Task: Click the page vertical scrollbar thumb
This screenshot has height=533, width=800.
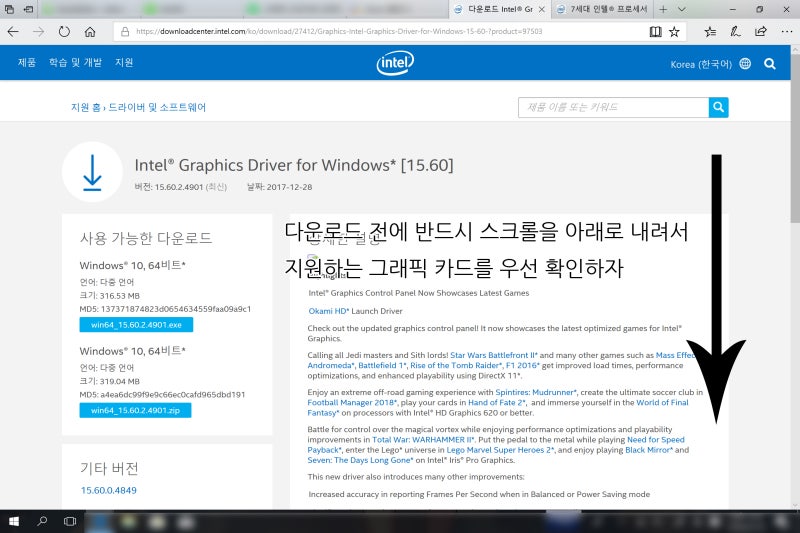Action: tap(795, 138)
